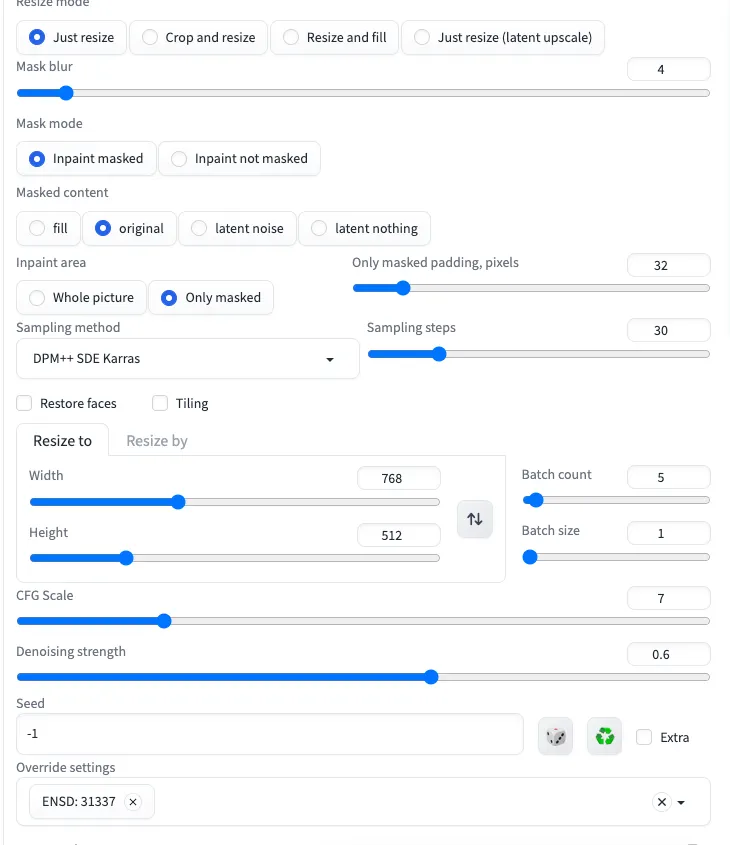
Task: Open the Sampling method dropdown
Action: pyautogui.click(x=188, y=359)
